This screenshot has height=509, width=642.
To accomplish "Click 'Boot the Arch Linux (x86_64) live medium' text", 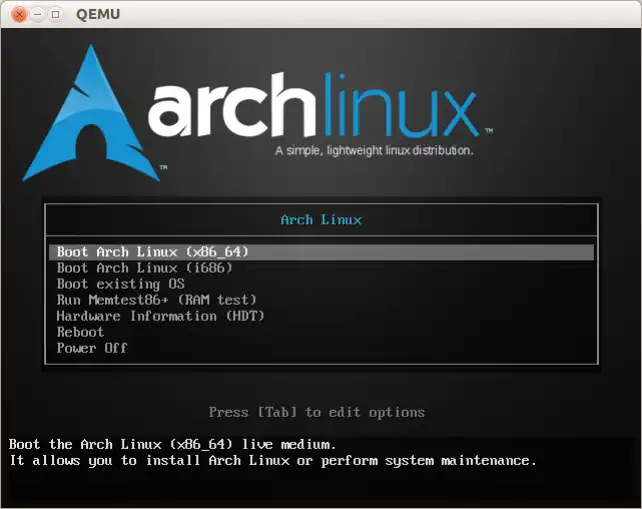I will point(172,444).
